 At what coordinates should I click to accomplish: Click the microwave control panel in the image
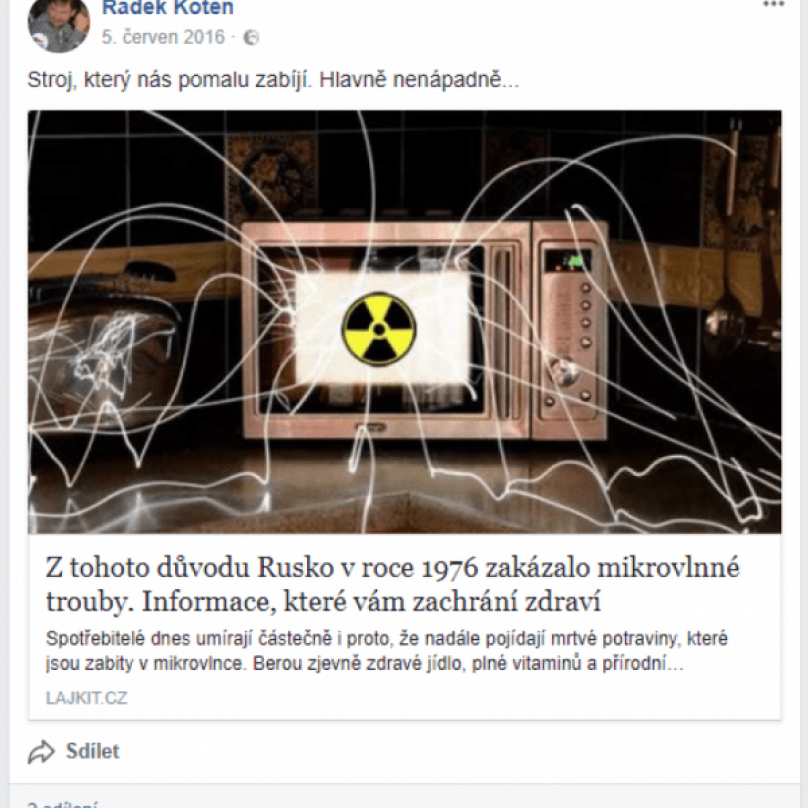coord(569,330)
